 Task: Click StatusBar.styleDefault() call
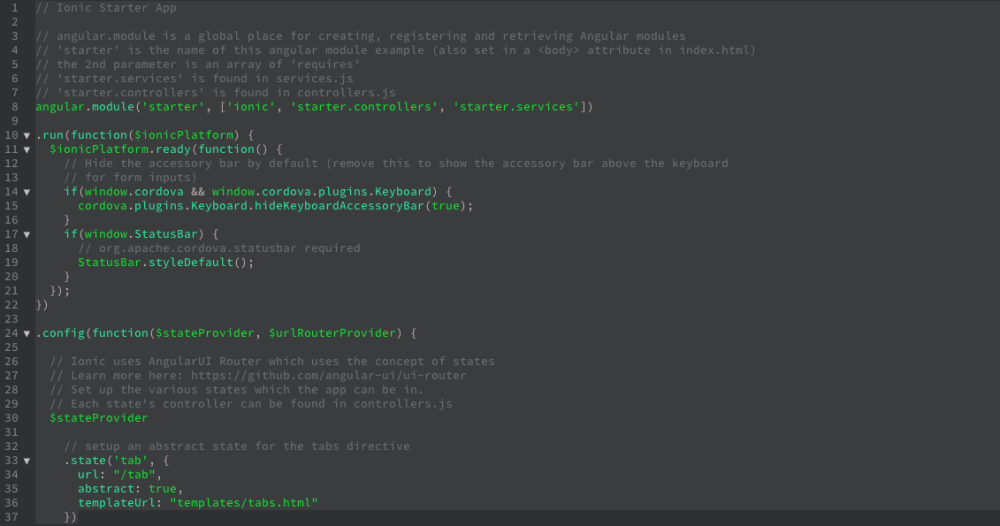pos(166,262)
